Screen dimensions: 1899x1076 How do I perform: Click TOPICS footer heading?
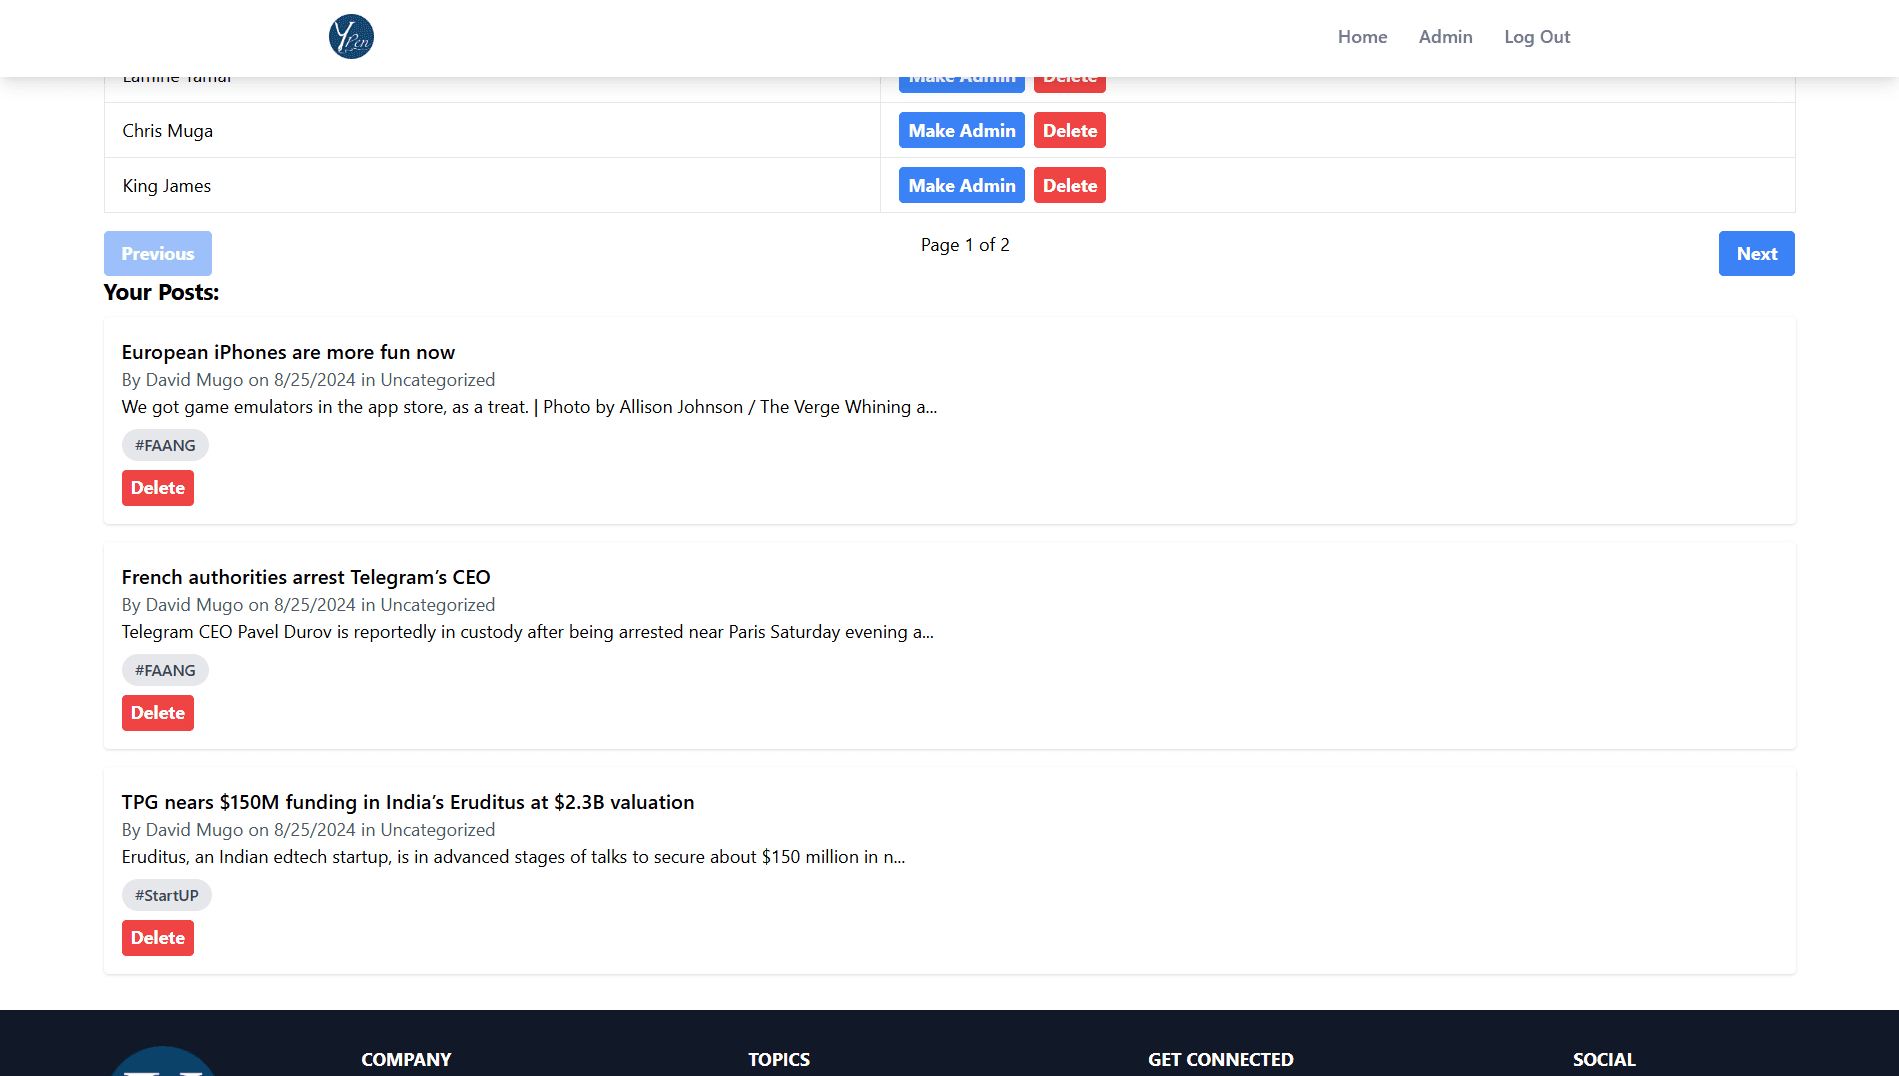point(779,1059)
